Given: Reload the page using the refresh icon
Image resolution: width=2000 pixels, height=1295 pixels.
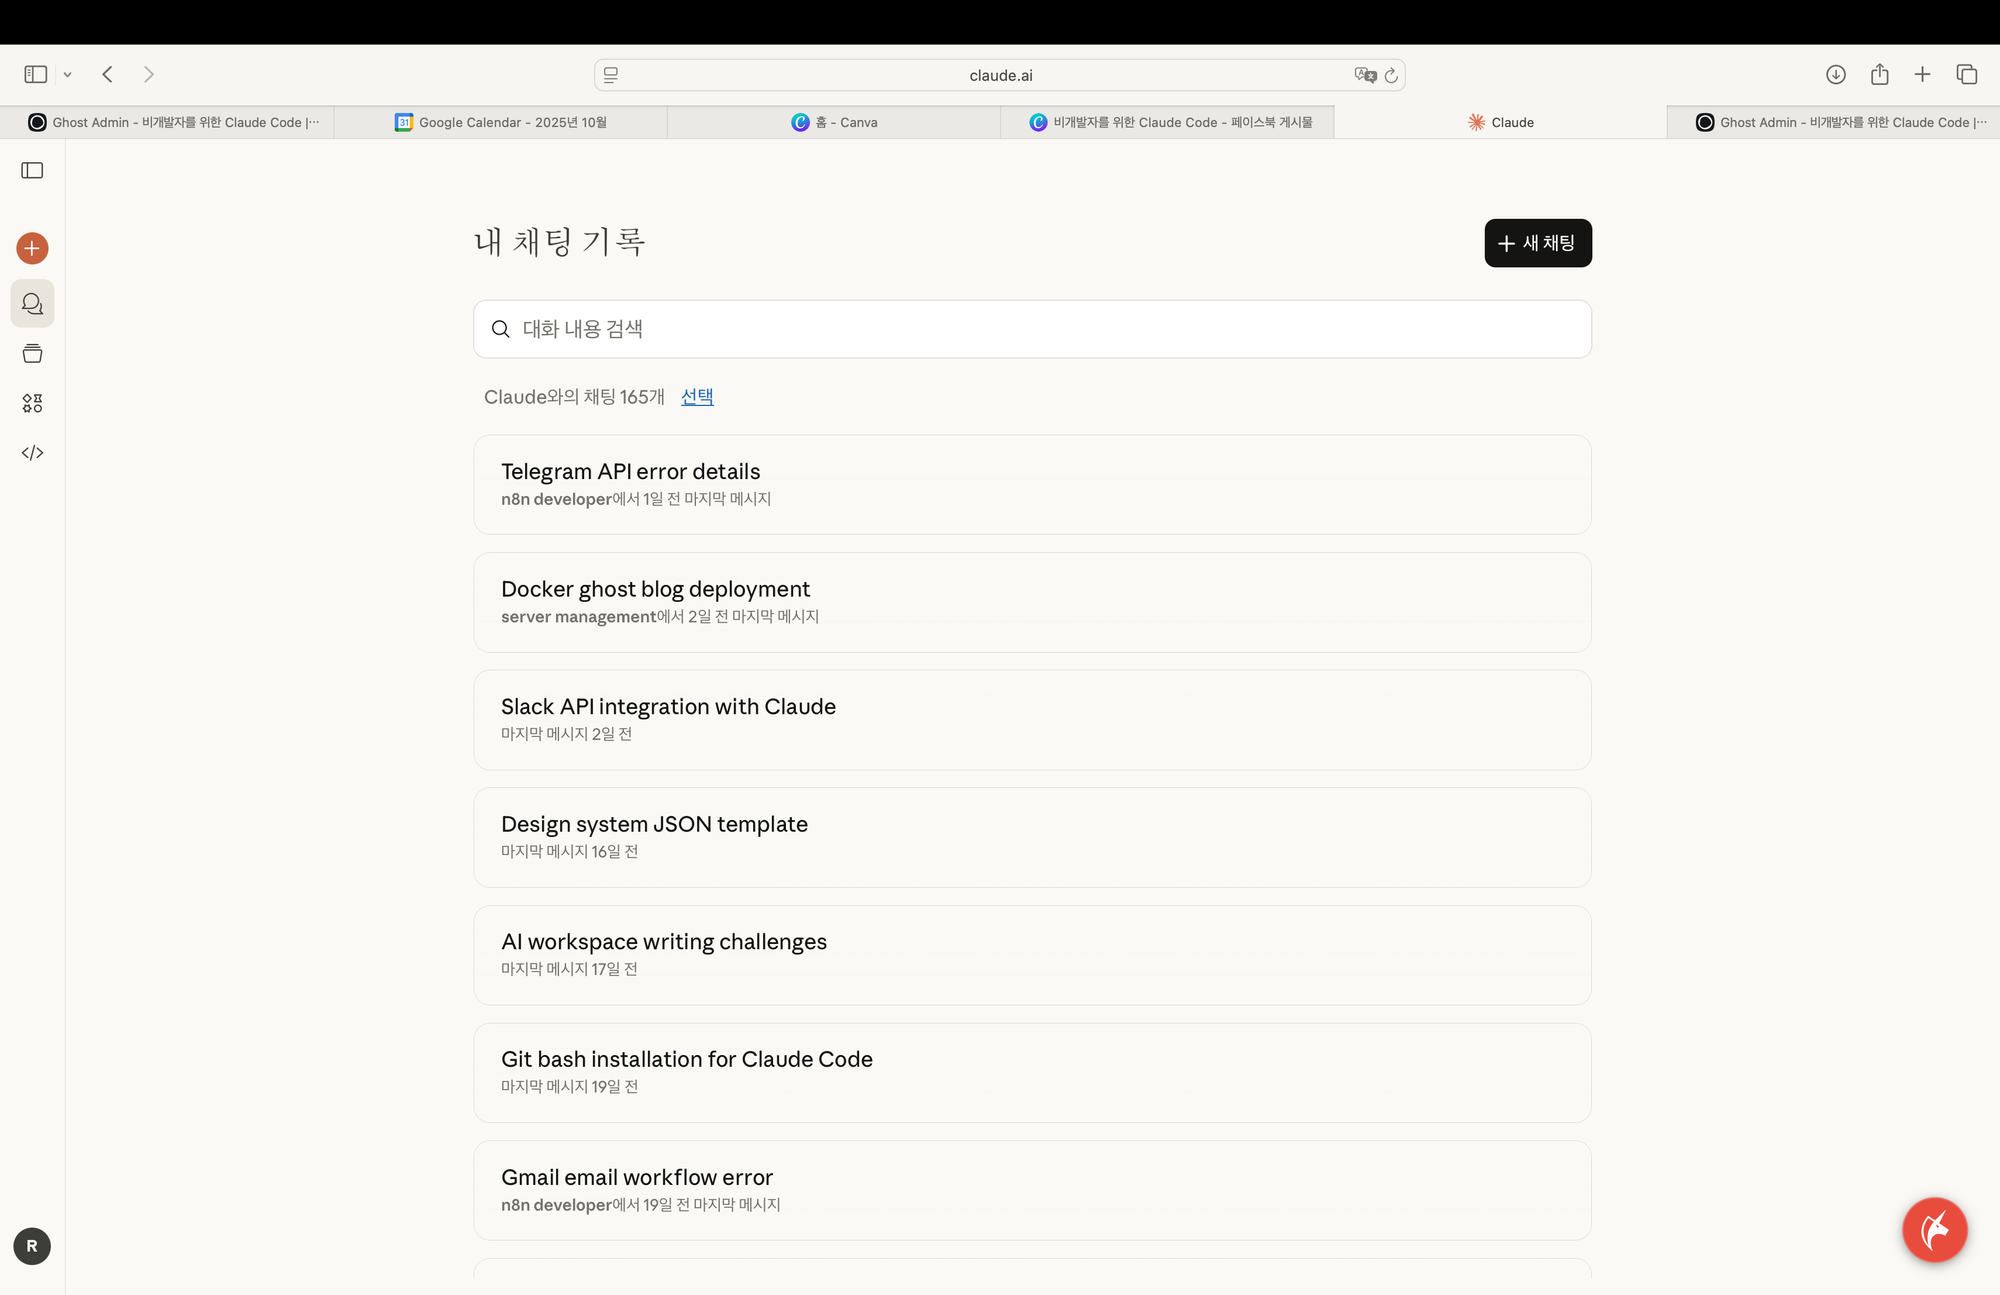Looking at the screenshot, I should coord(1392,74).
